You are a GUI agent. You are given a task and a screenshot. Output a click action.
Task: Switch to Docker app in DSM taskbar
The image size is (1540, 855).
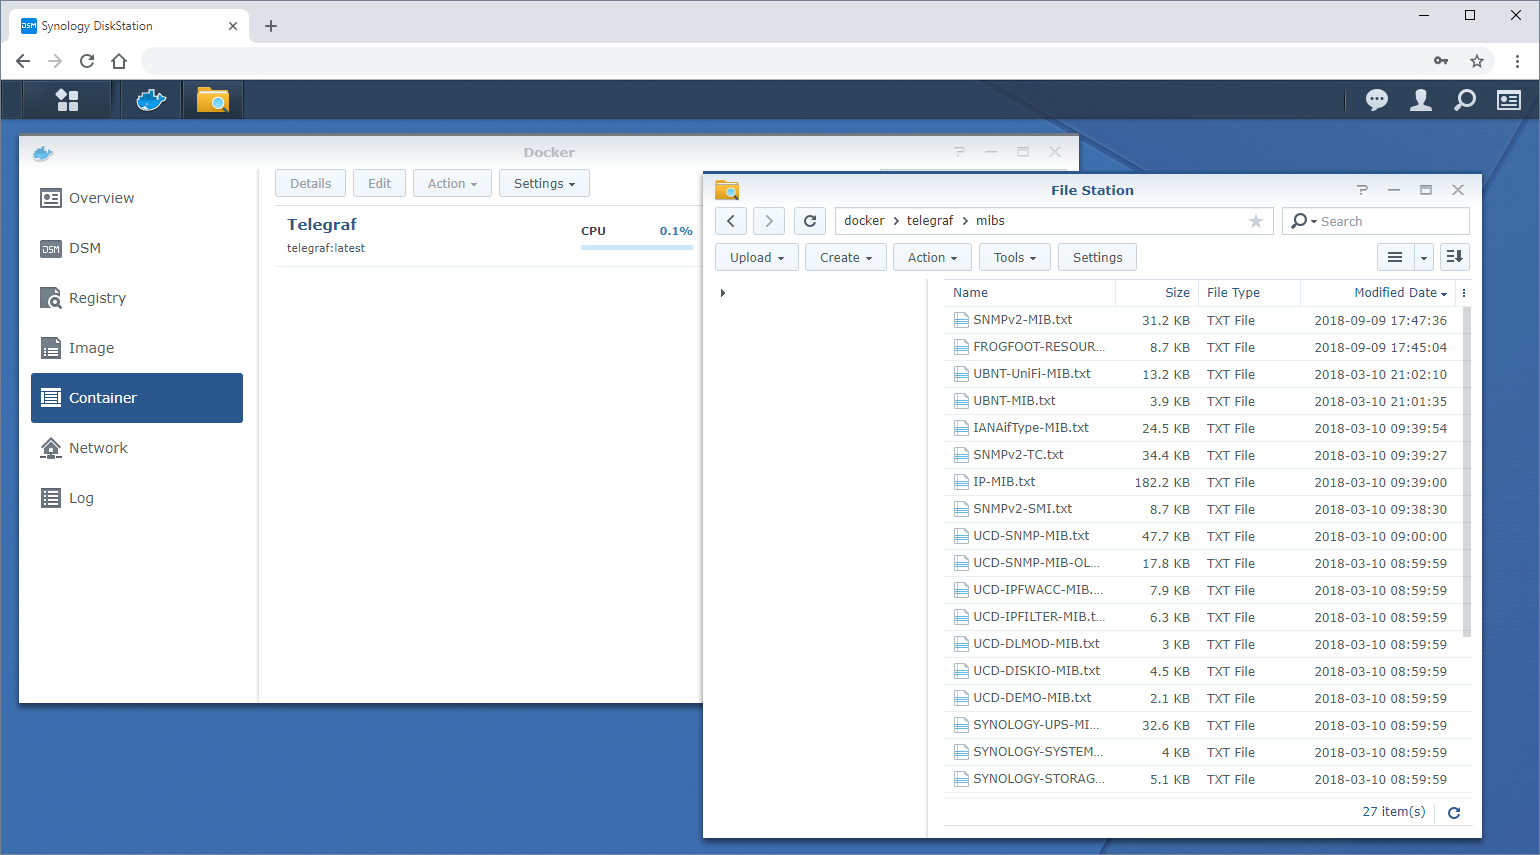[x=151, y=100]
